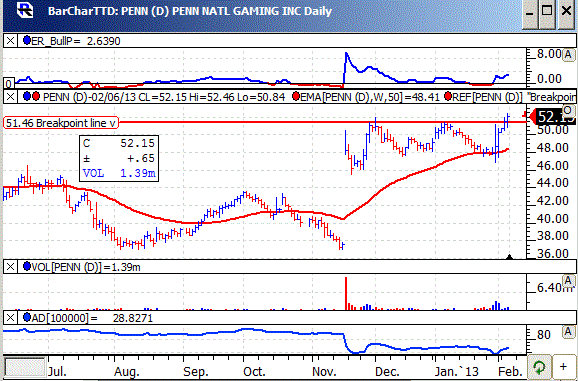Image resolution: width=578 pixels, height=381 pixels.
Task: Click the 'Feb.' date axis label
Action: click(510, 371)
